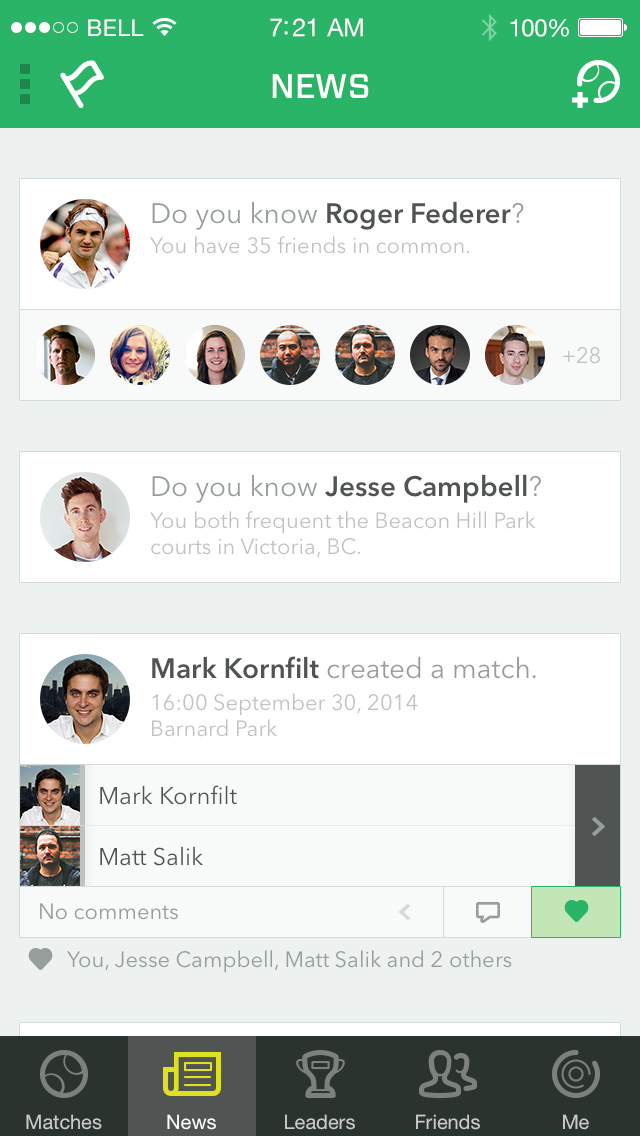
Task: Open the comment speech bubble icon
Action: click(x=488, y=911)
